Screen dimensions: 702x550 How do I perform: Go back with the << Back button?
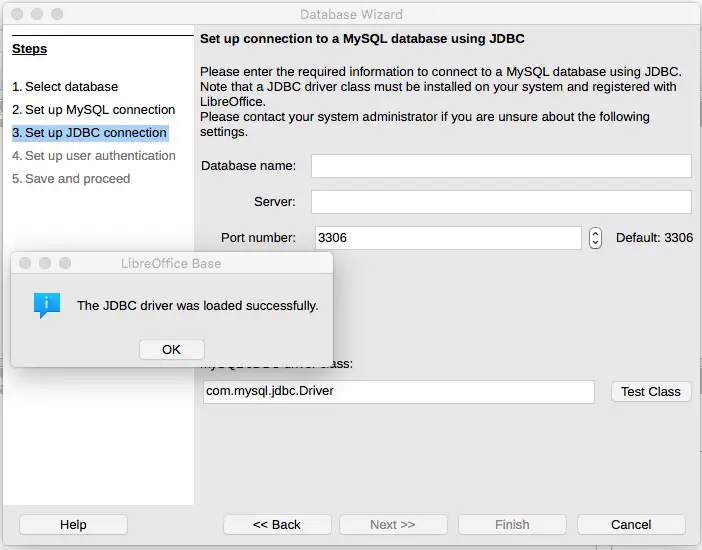[x=277, y=524]
